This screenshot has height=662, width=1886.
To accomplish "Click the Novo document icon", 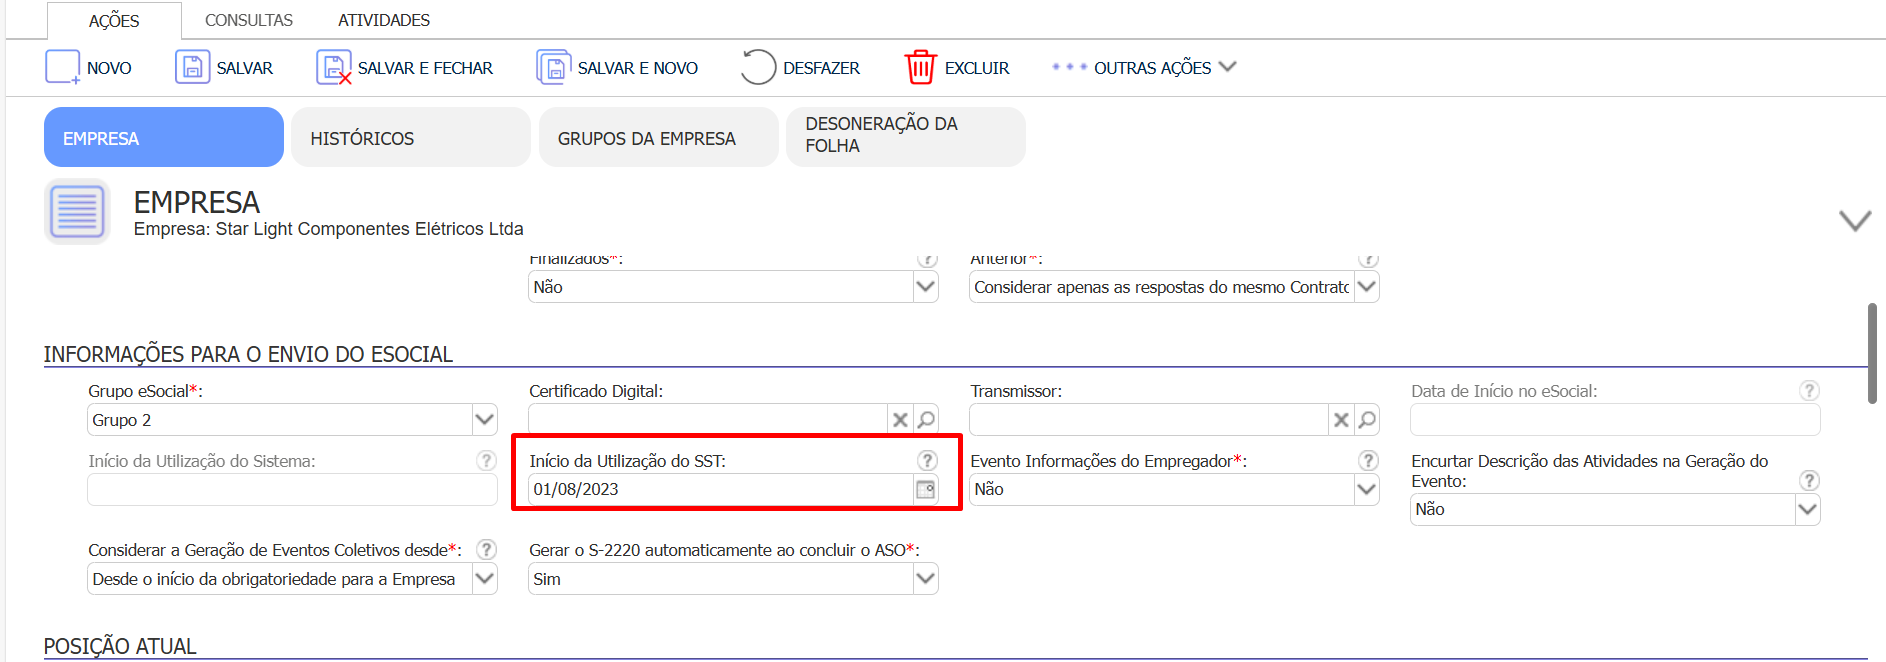I will click(62, 67).
